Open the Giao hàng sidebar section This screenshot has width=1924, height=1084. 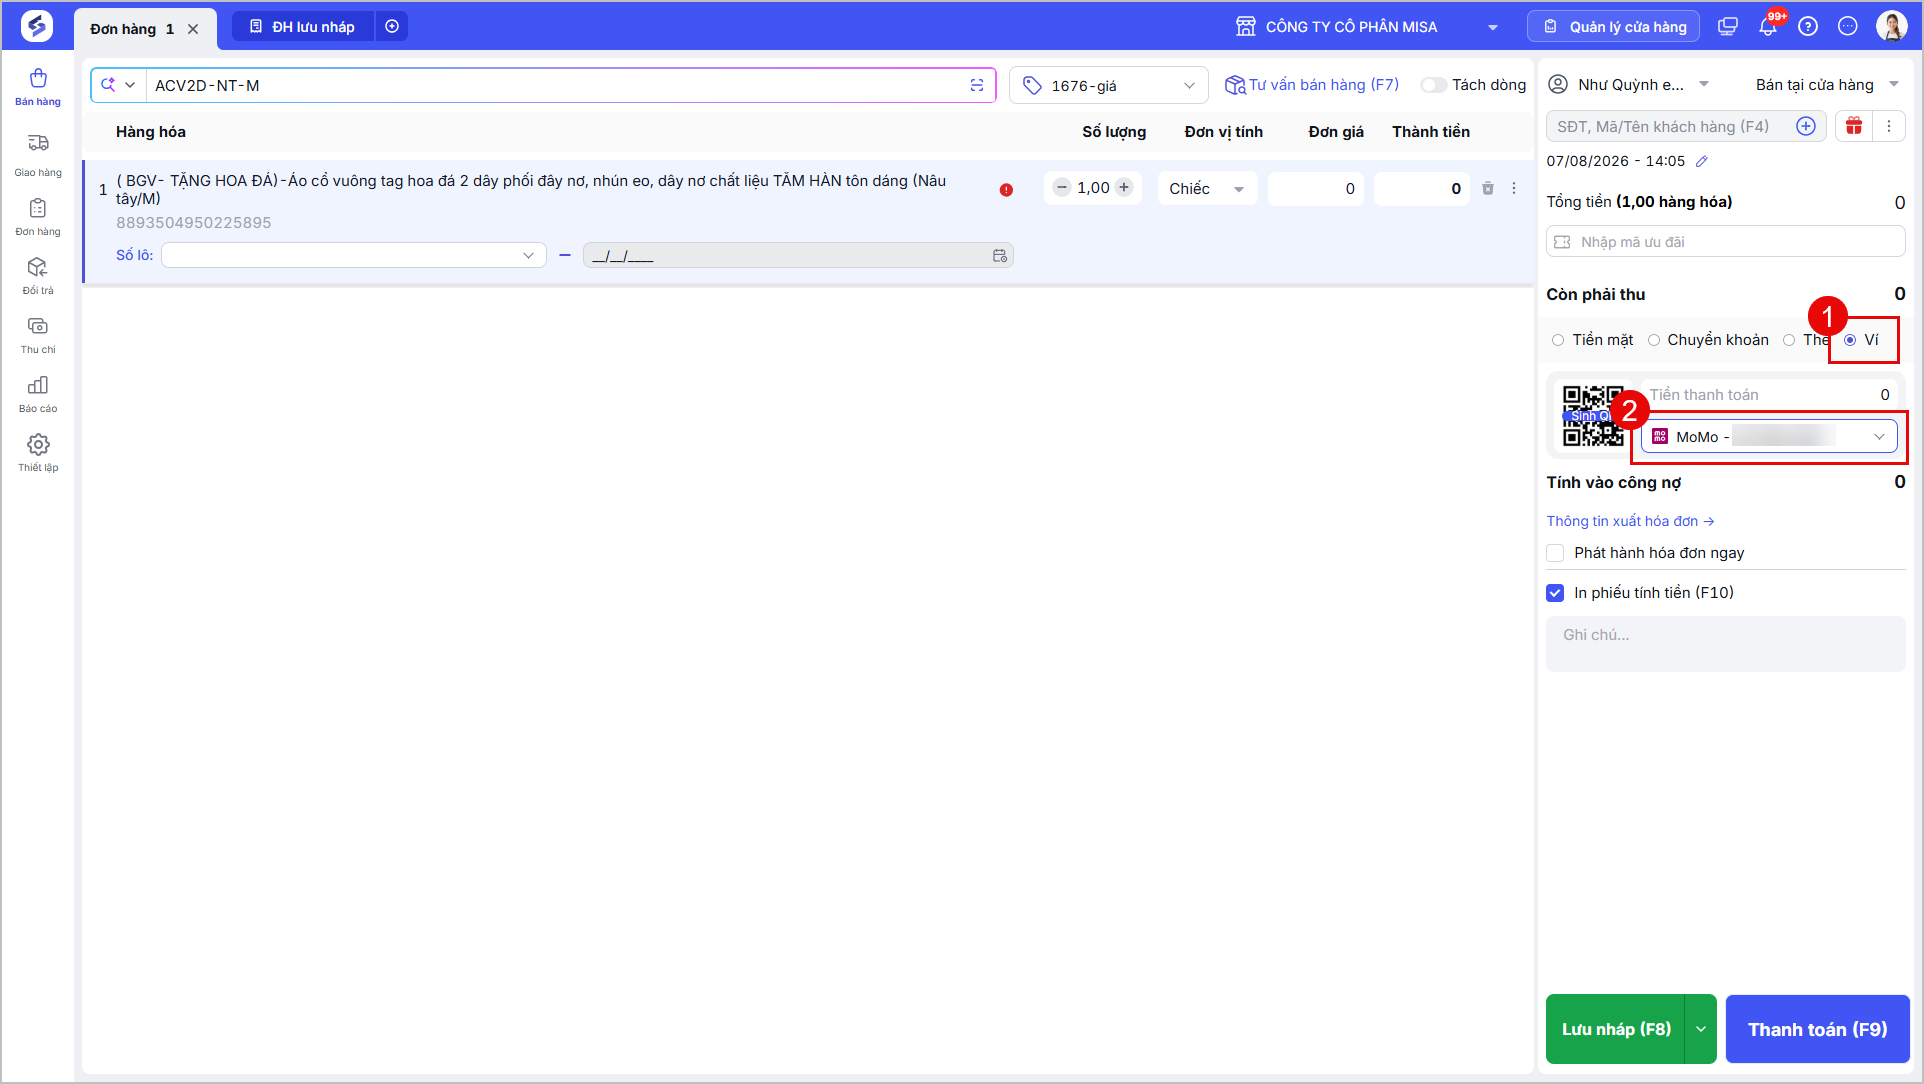coord(38,155)
